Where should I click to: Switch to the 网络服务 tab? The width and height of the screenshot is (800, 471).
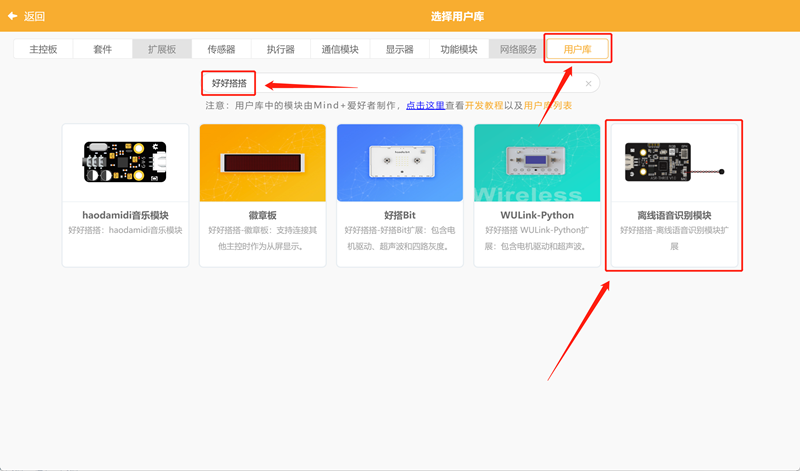tap(518, 49)
